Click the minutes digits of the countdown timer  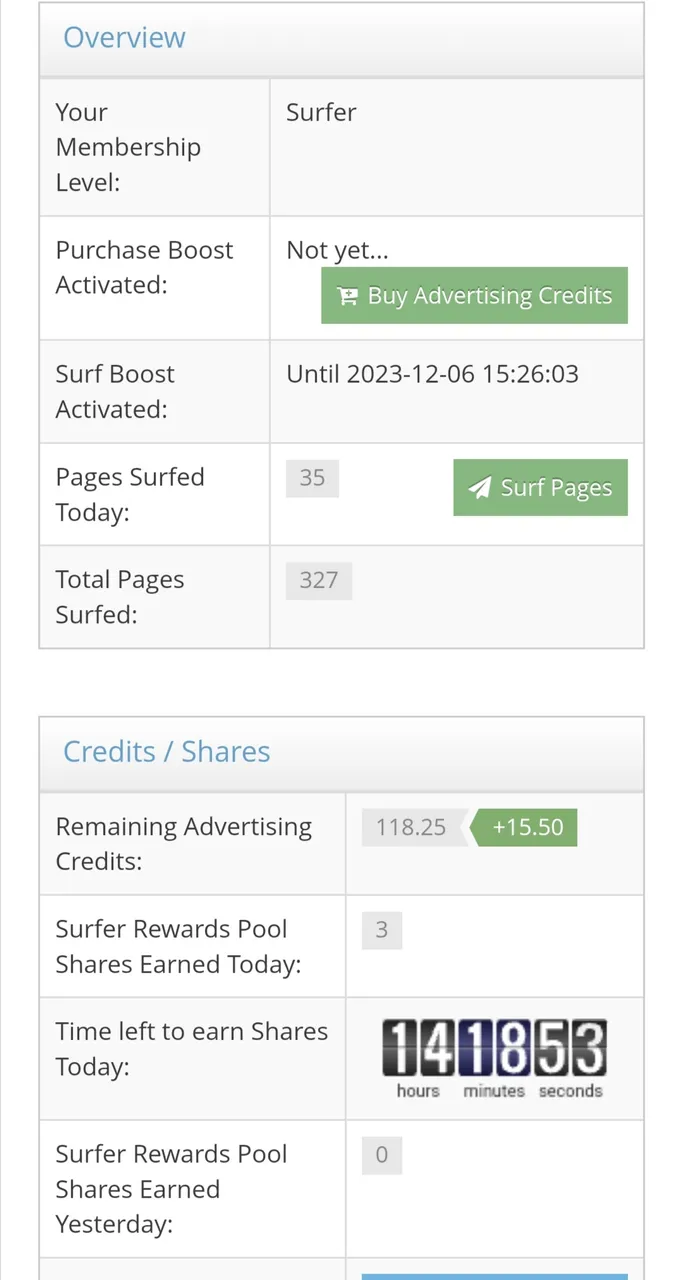click(494, 1048)
